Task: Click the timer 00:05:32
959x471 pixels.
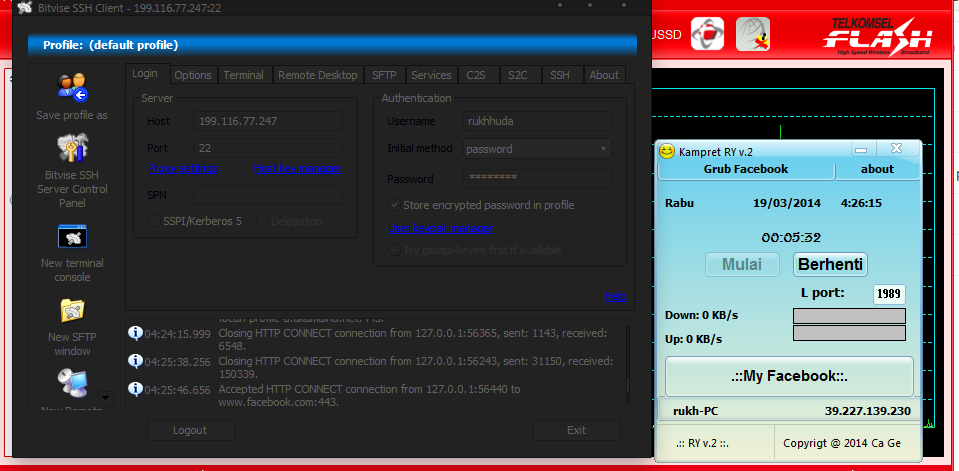Action: [x=791, y=237]
